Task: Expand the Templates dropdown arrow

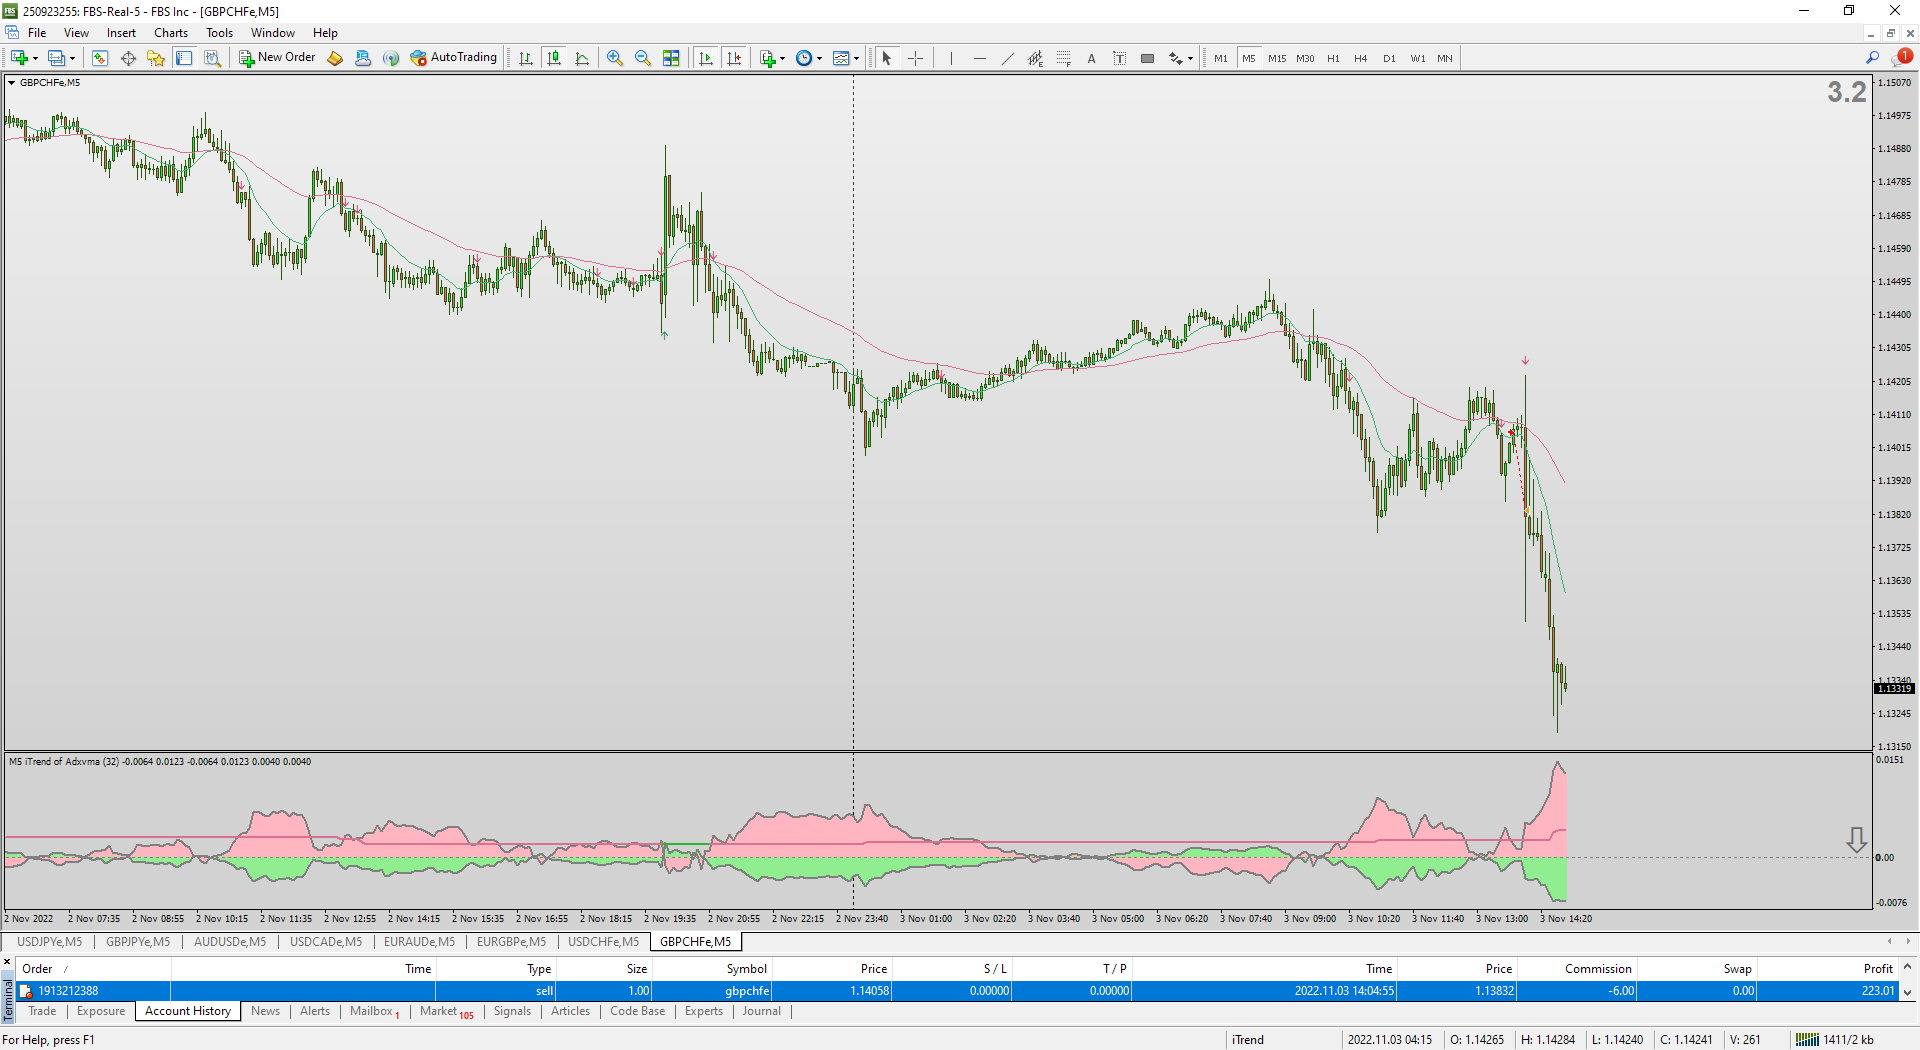Action: tap(856, 58)
